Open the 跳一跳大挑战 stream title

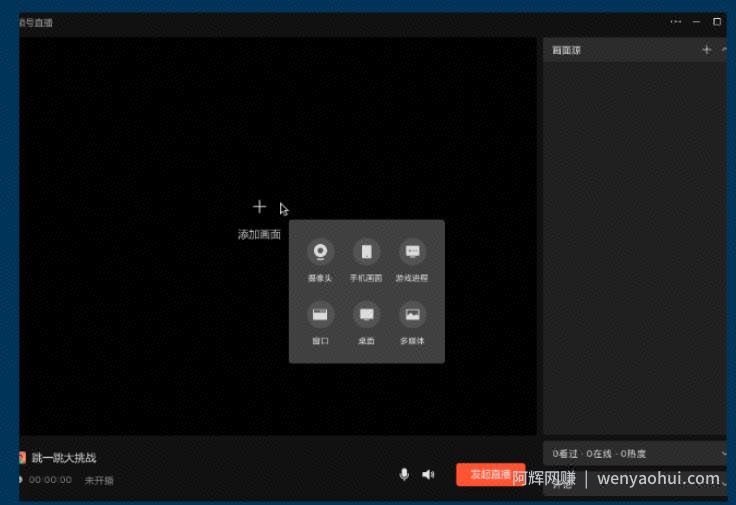point(64,458)
